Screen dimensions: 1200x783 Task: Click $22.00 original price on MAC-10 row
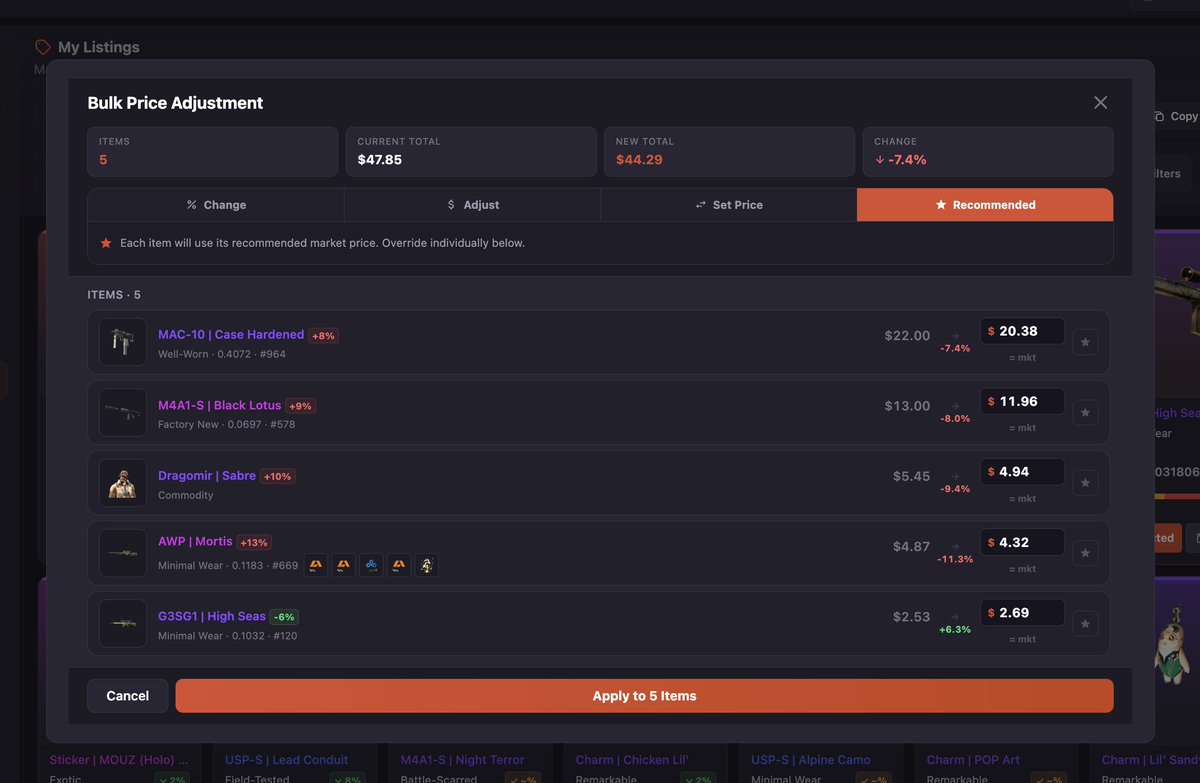907,336
